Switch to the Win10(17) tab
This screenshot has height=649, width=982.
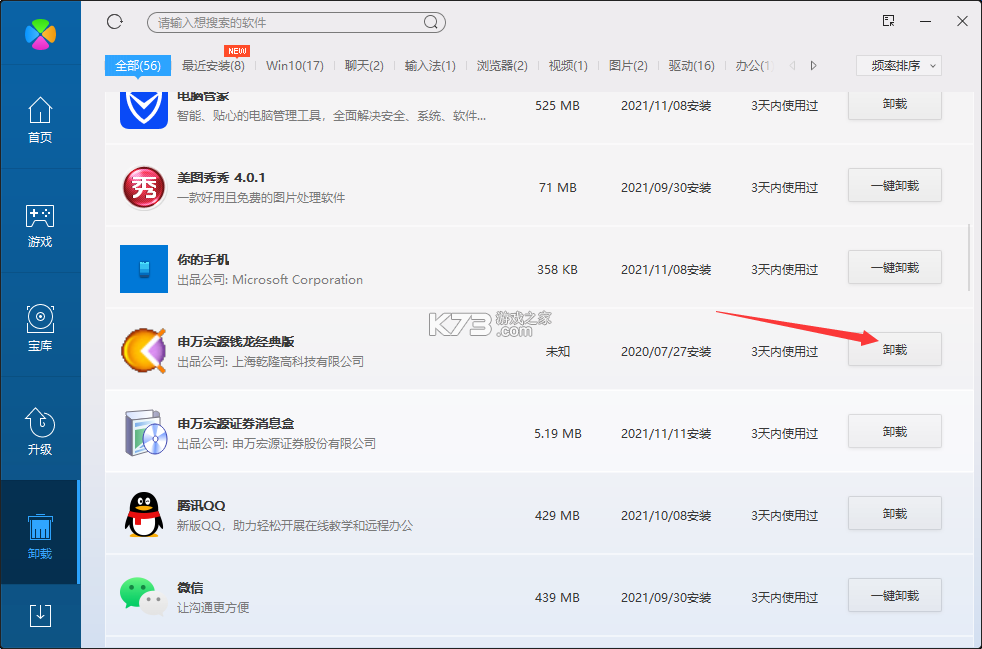tap(295, 66)
